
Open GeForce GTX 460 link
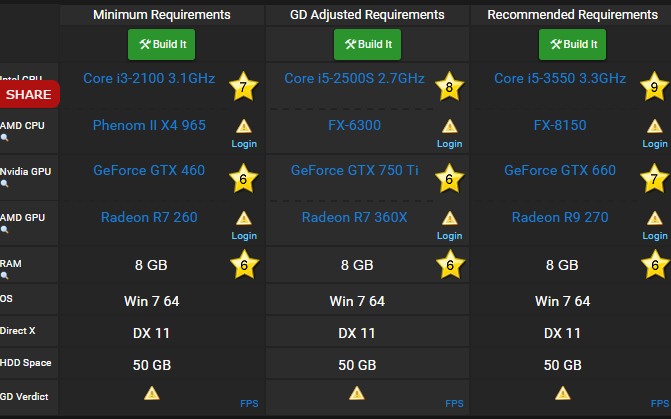pyautogui.click(x=149, y=170)
